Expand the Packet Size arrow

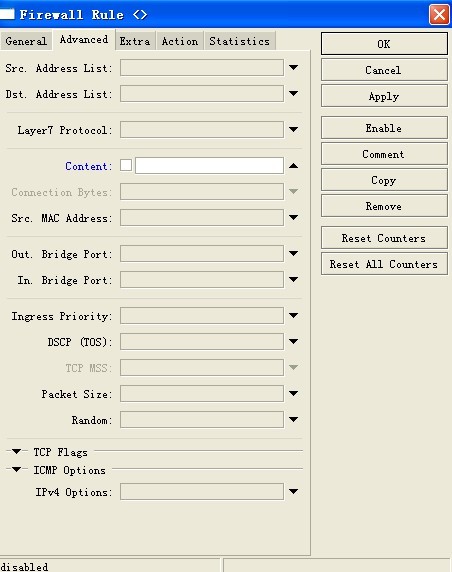coord(293,393)
